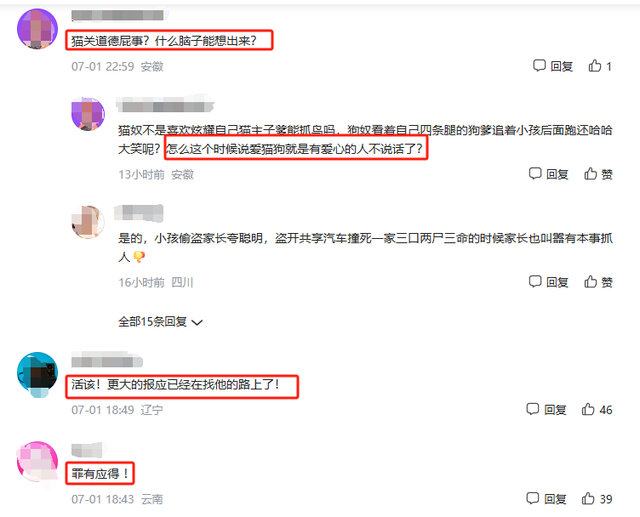
Task: Click 回复 on the 13小时前 reply
Action: [558, 174]
